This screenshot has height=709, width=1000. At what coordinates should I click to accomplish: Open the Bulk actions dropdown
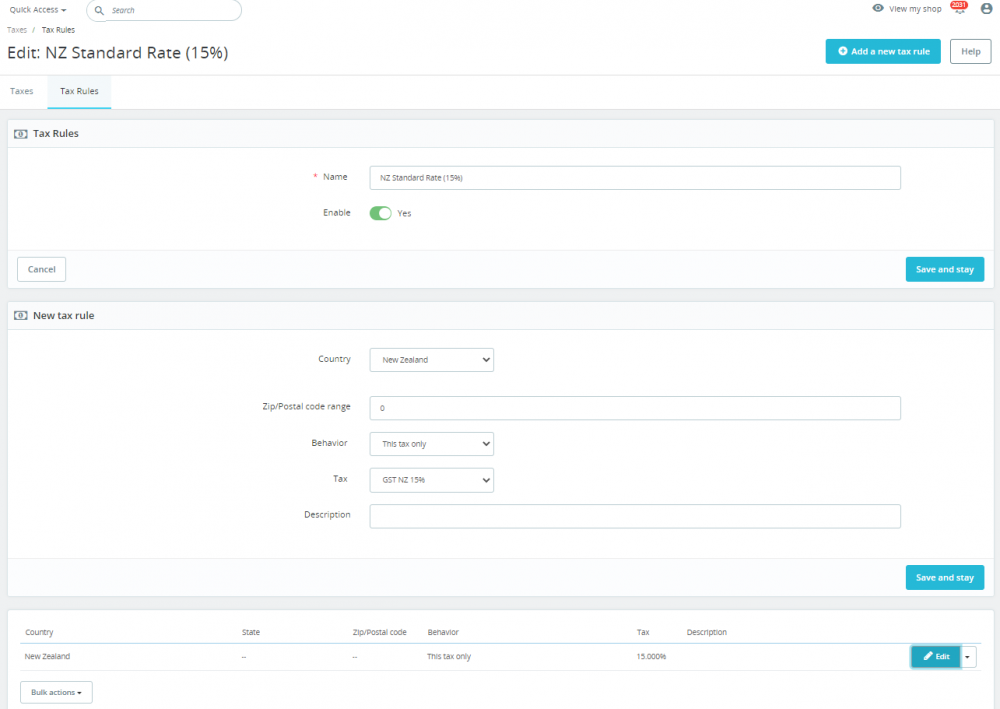56,692
